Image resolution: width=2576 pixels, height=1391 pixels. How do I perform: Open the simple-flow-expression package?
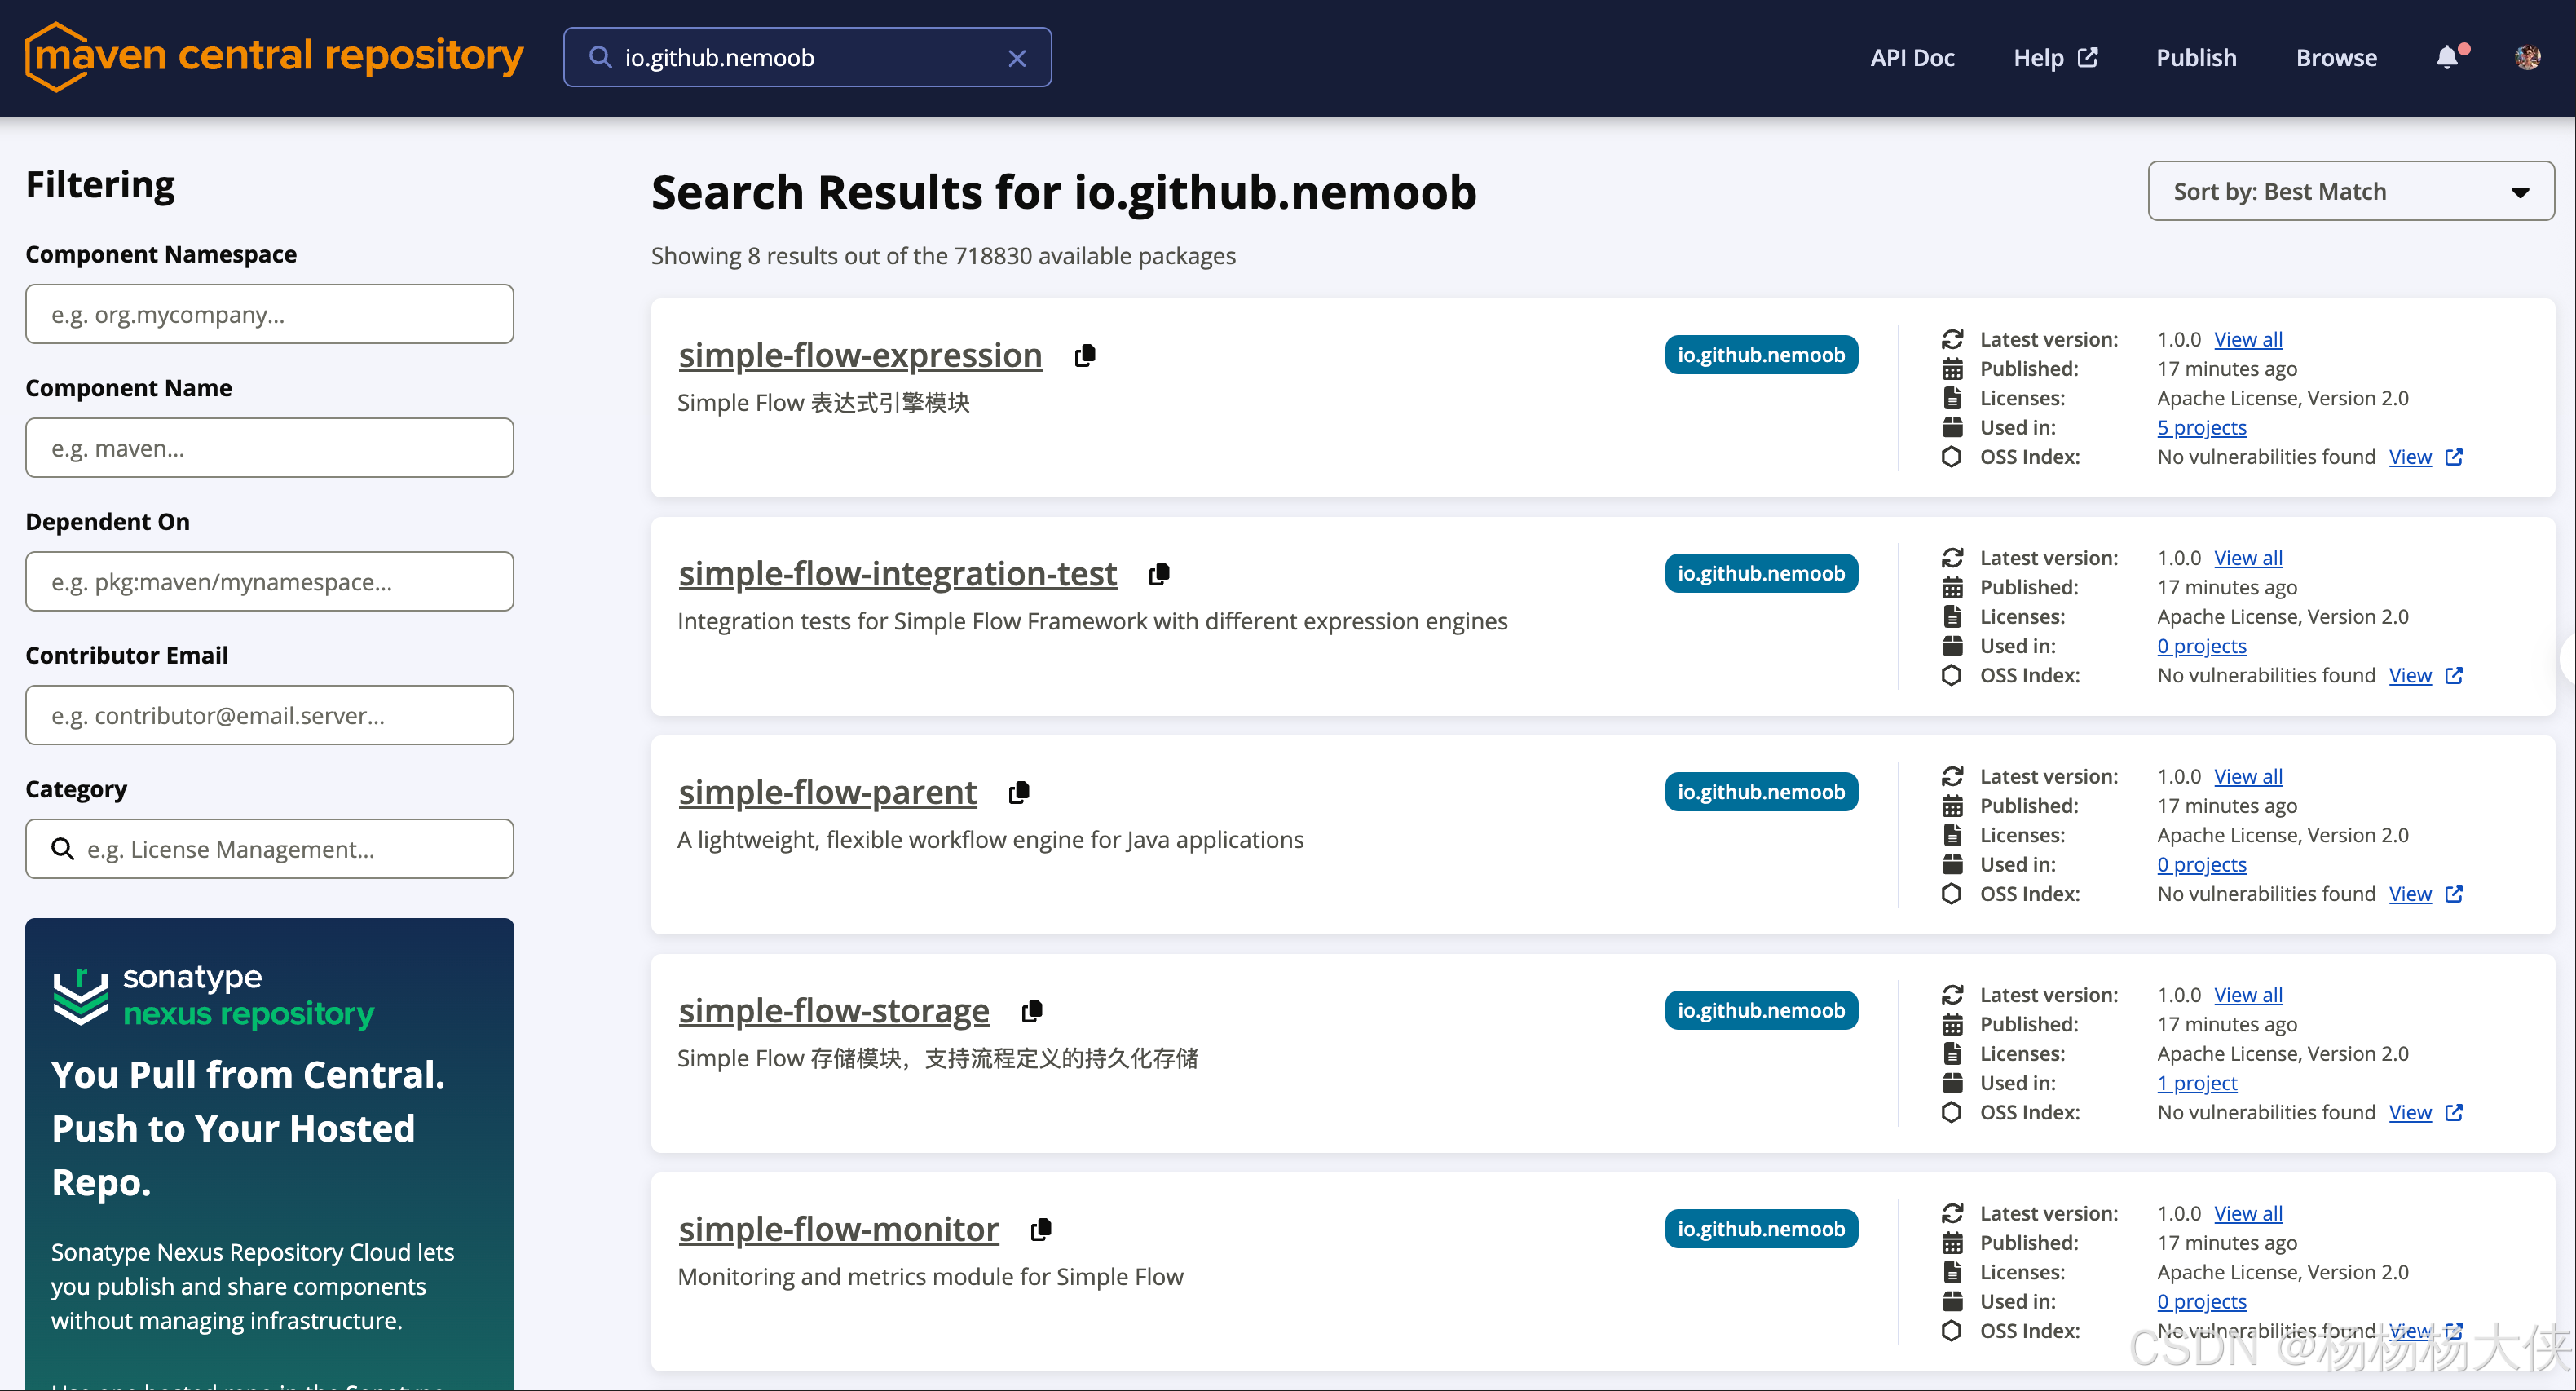[x=860, y=355]
